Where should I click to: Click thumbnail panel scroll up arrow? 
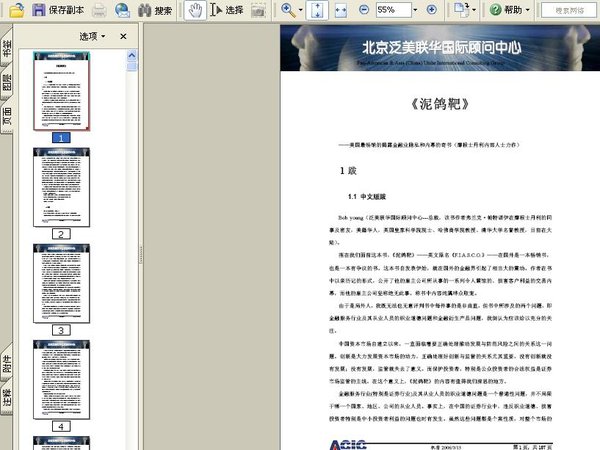(x=132, y=55)
